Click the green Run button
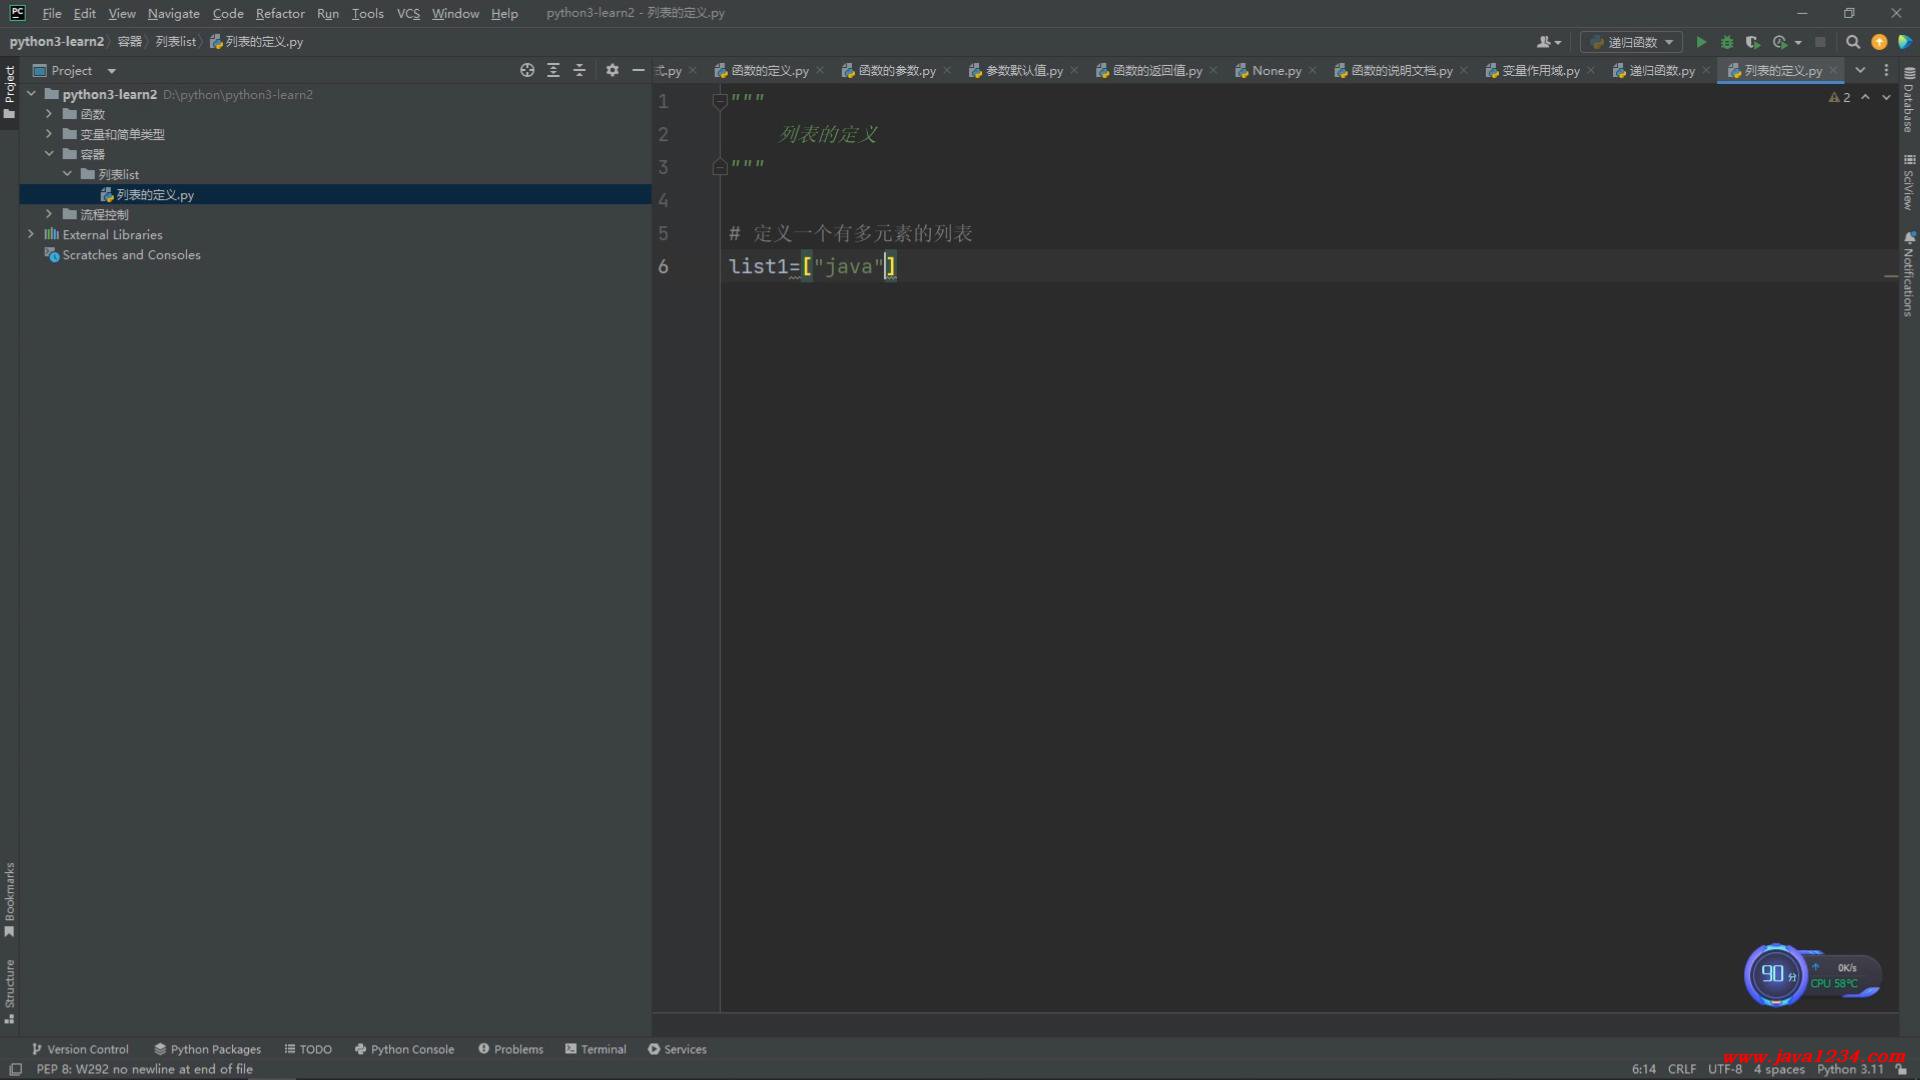The image size is (1920, 1080). (1701, 42)
